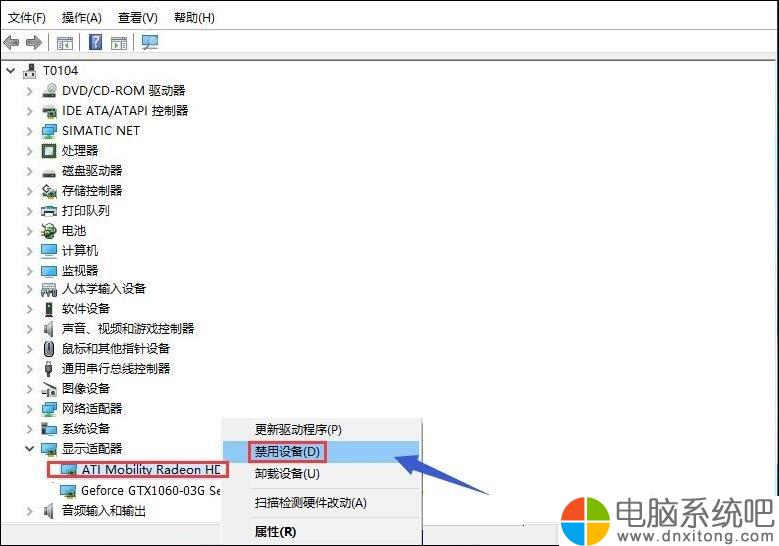The image size is (779, 546).
Task: Select the 存储控制器 label
Action: [92, 190]
